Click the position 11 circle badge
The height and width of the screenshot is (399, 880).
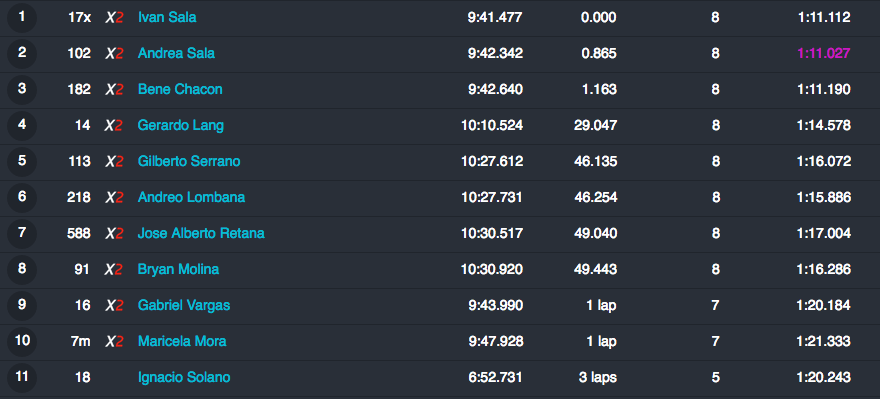click(x=22, y=377)
